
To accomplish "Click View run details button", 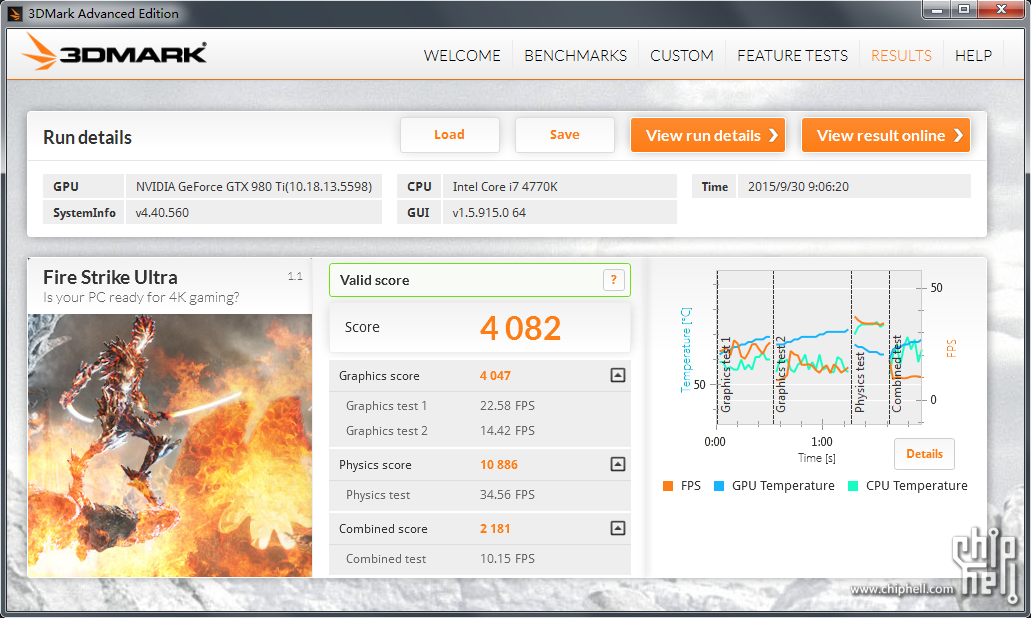I will (x=708, y=135).
